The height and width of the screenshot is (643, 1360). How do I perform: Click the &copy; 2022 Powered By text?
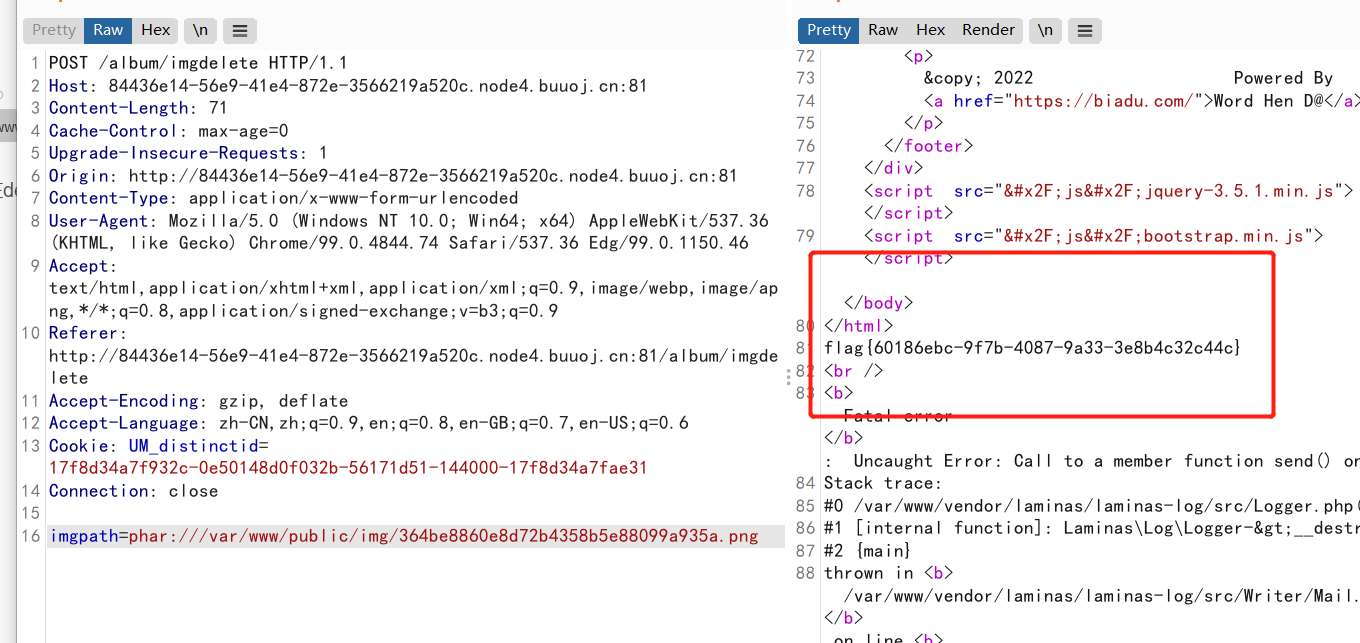(x=1128, y=78)
